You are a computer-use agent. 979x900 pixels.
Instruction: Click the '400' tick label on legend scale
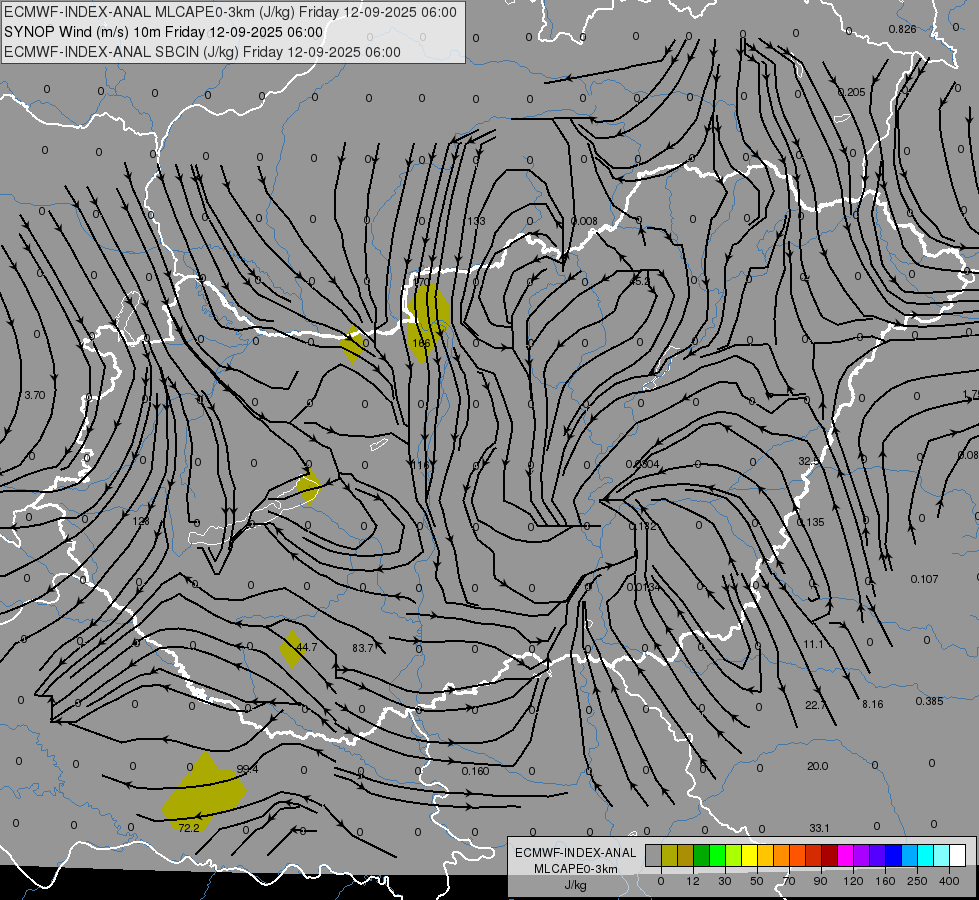(x=949, y=881)
